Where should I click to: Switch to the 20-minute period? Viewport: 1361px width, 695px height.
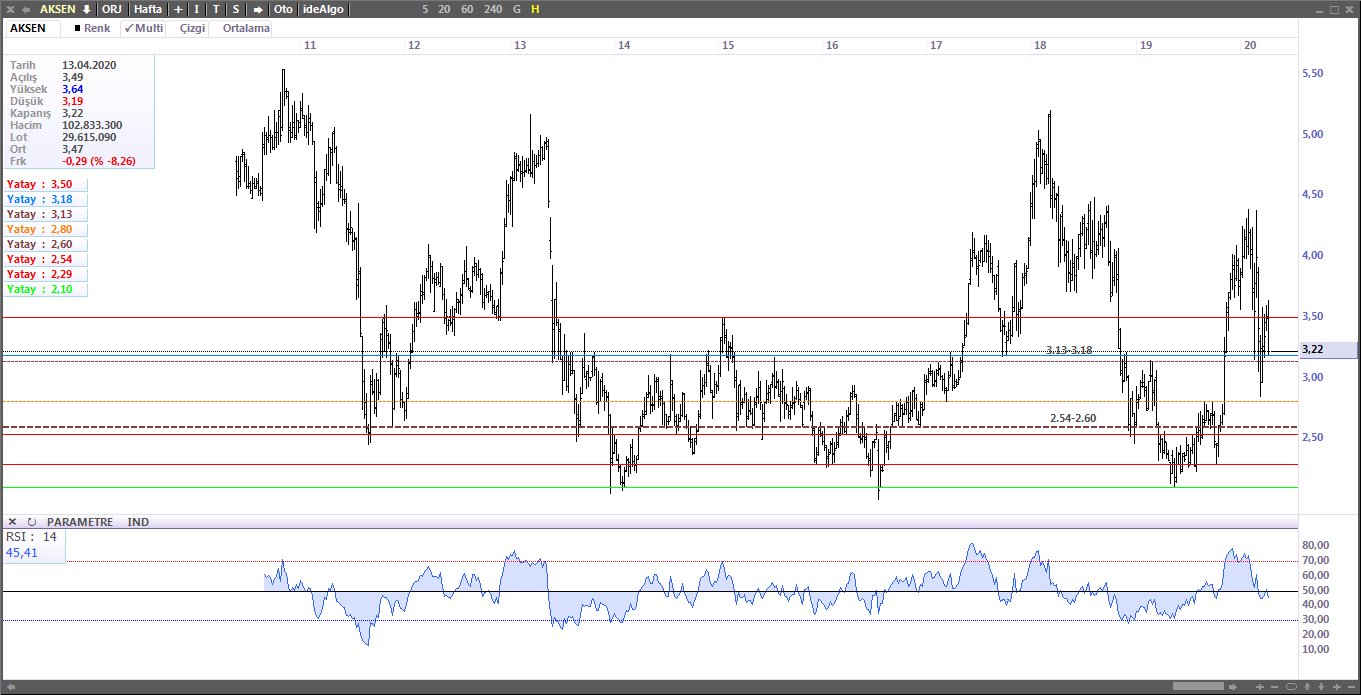click(x=443, y=9)
